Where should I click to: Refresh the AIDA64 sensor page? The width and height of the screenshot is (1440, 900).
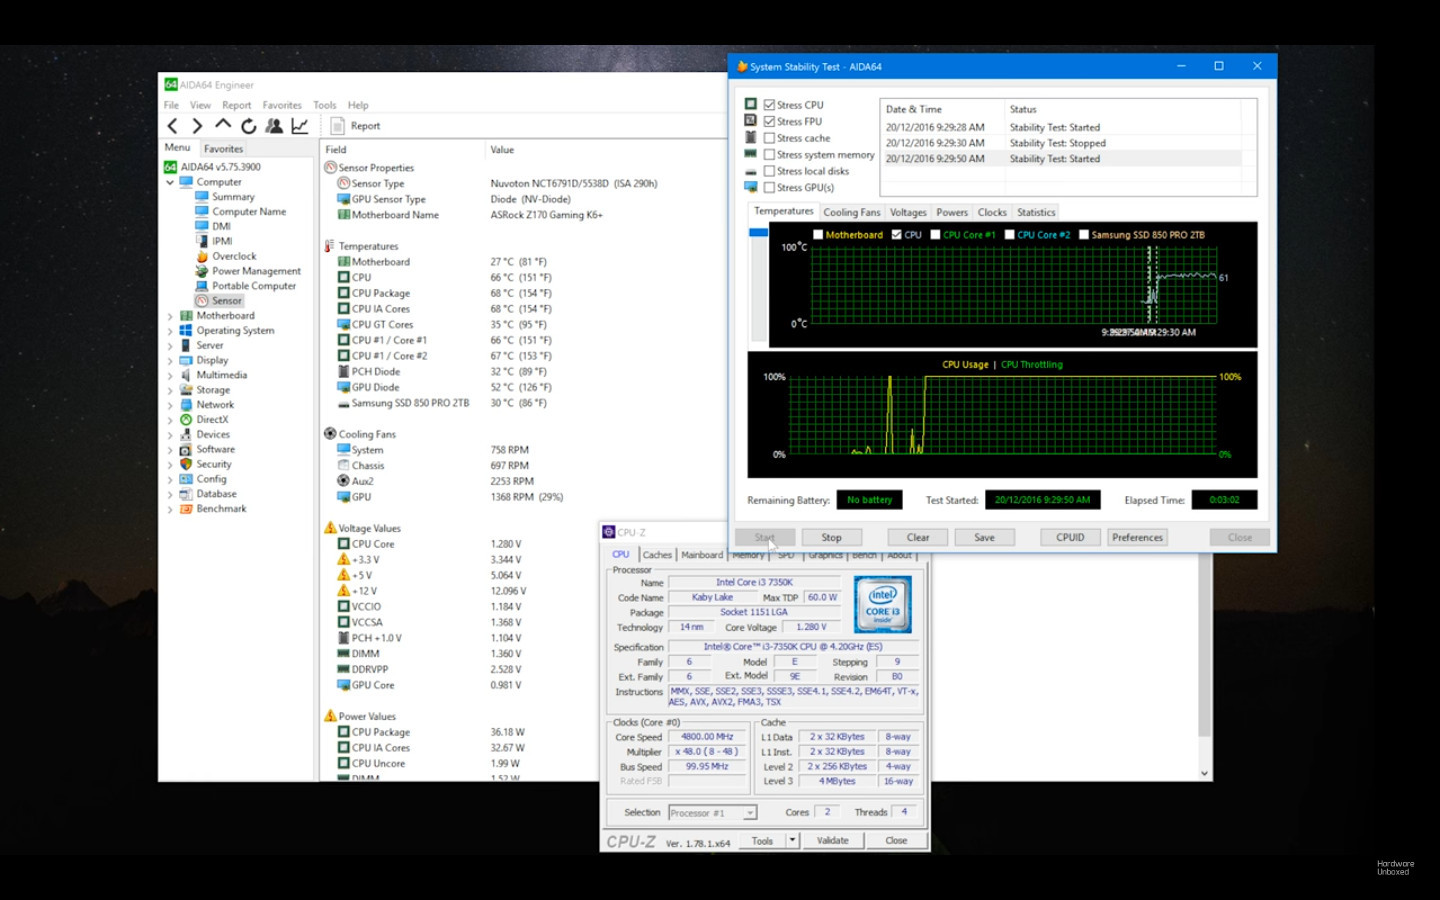pos(248,126)
